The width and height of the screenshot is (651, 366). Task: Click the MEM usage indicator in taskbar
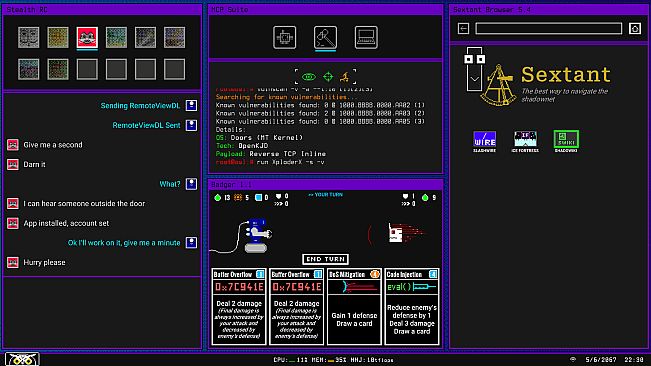328,360
